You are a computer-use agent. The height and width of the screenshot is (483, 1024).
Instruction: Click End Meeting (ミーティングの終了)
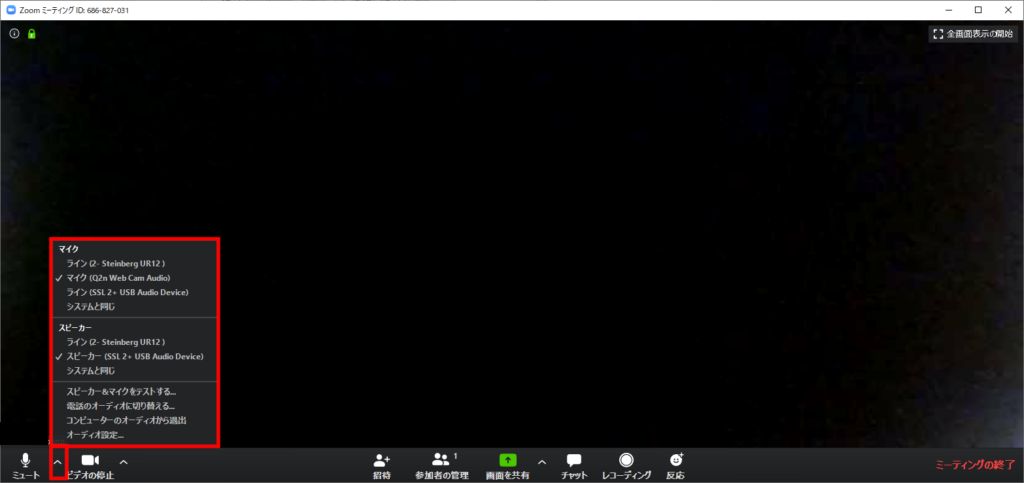tap(975, 465)
